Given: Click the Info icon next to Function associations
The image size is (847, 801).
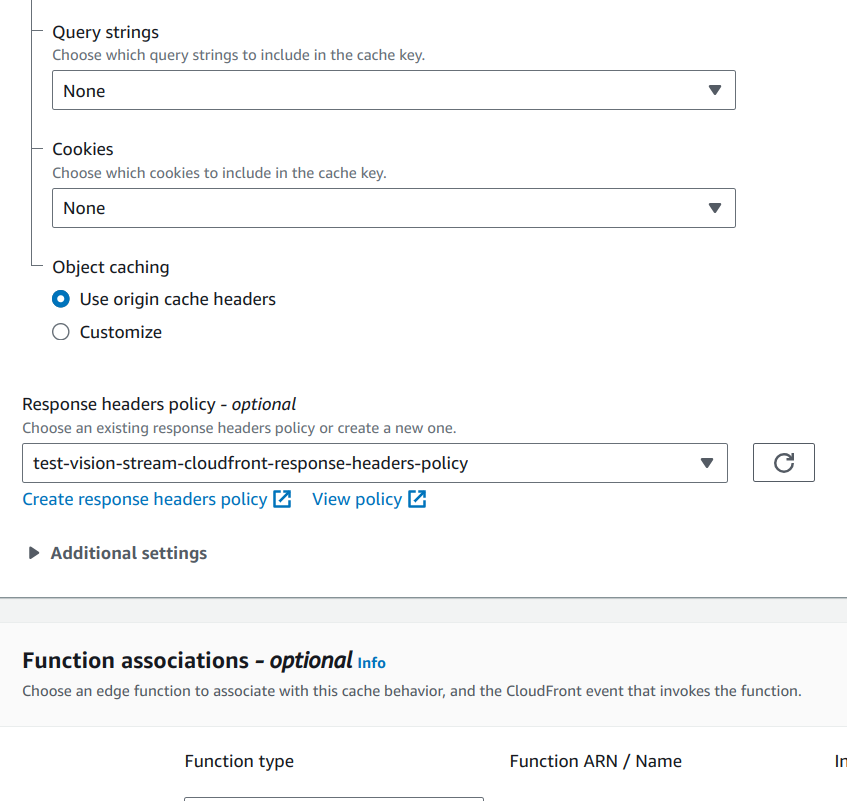Looking at the screenshot, I should pyautogui.click(x=371, y=662).
